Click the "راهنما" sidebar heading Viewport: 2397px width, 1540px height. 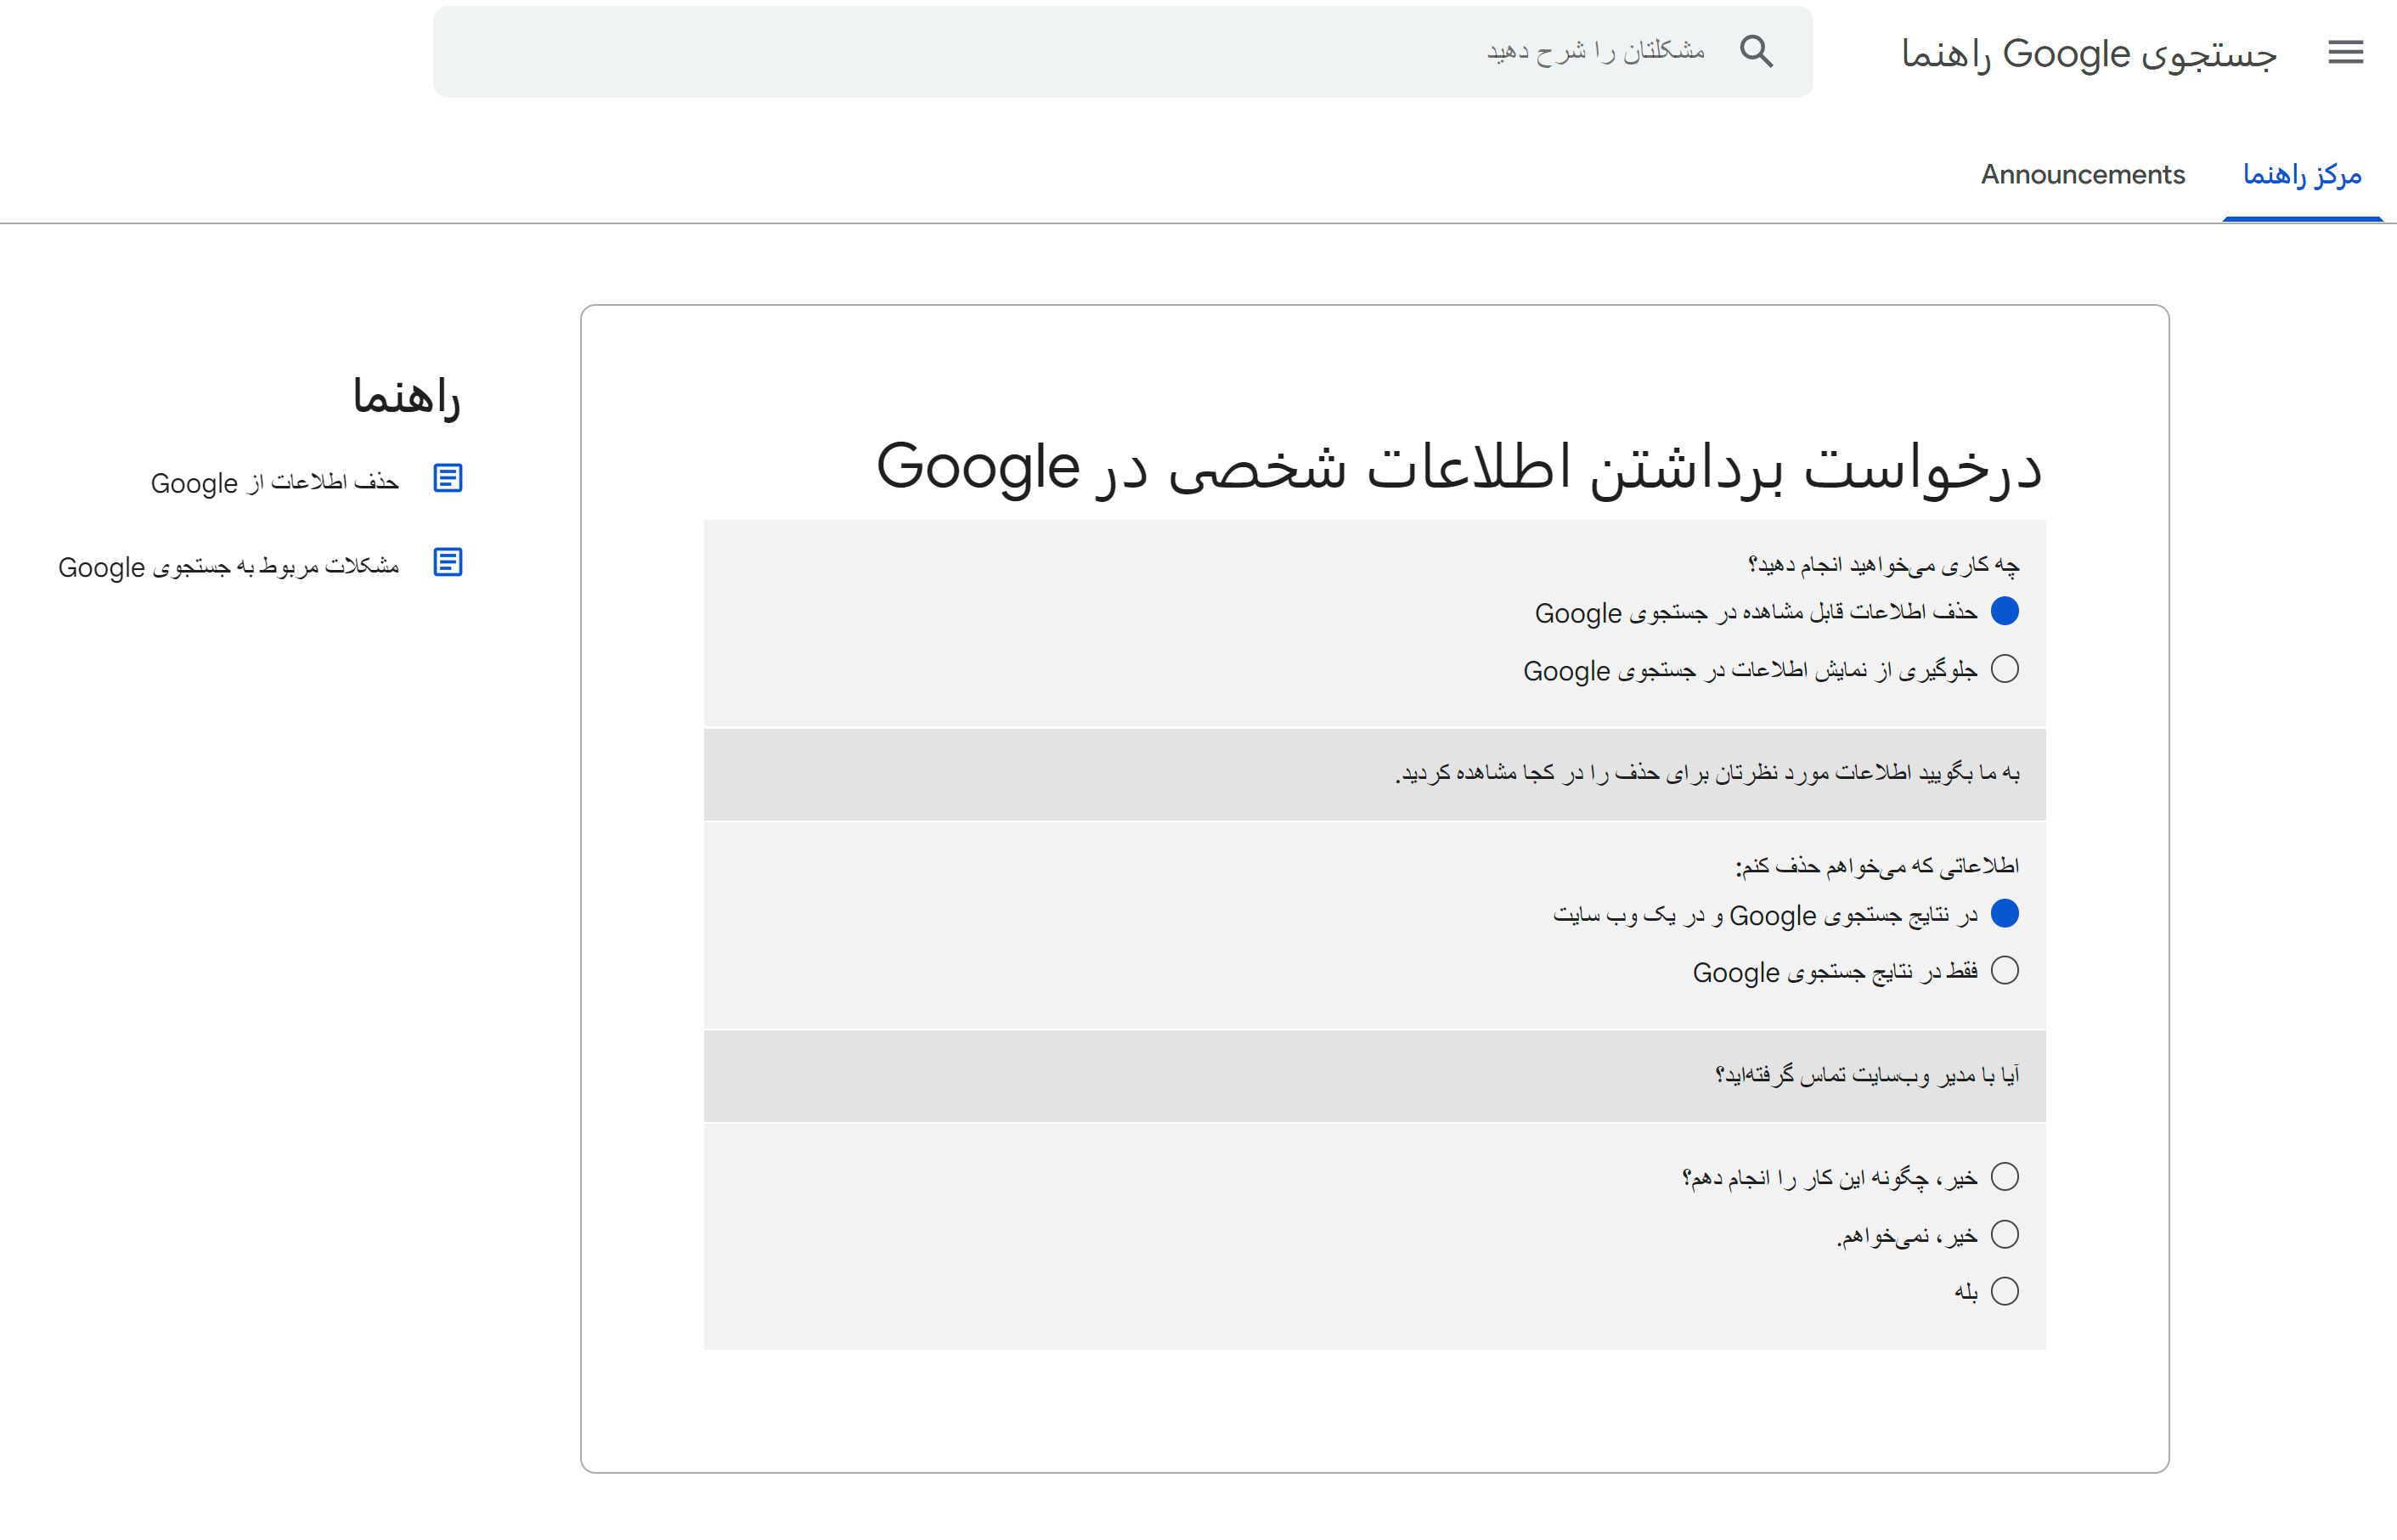pyautogui.click(x=406, y=397)
